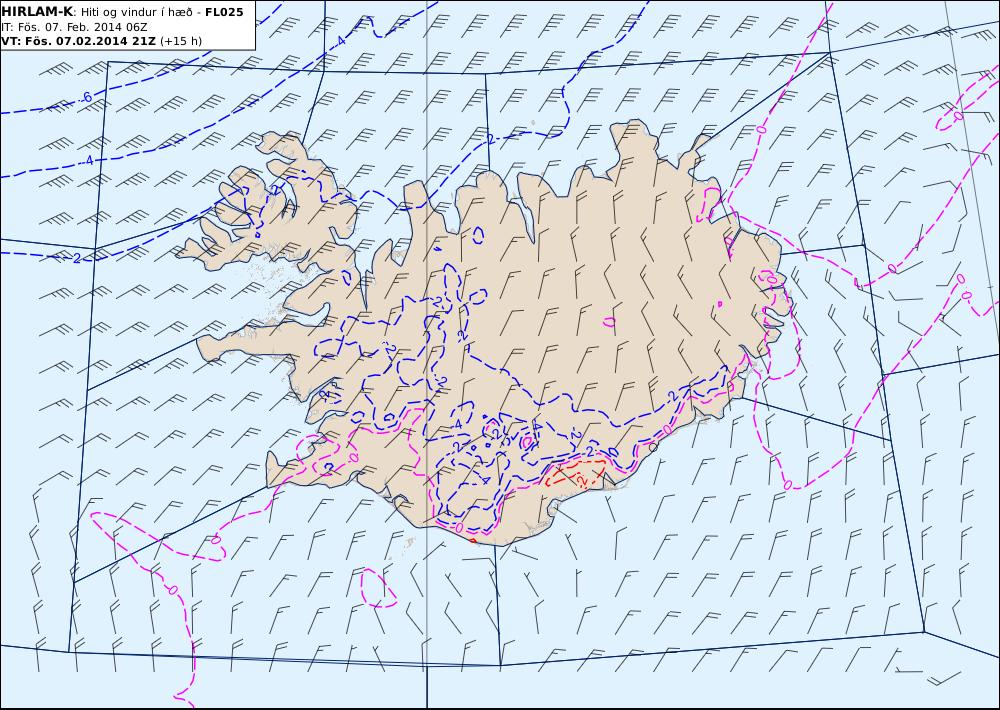The width and height of the screenshot is (1000, 710).
Task: Click the red '2' isotherm label
Action: click(x=582, y=480)
